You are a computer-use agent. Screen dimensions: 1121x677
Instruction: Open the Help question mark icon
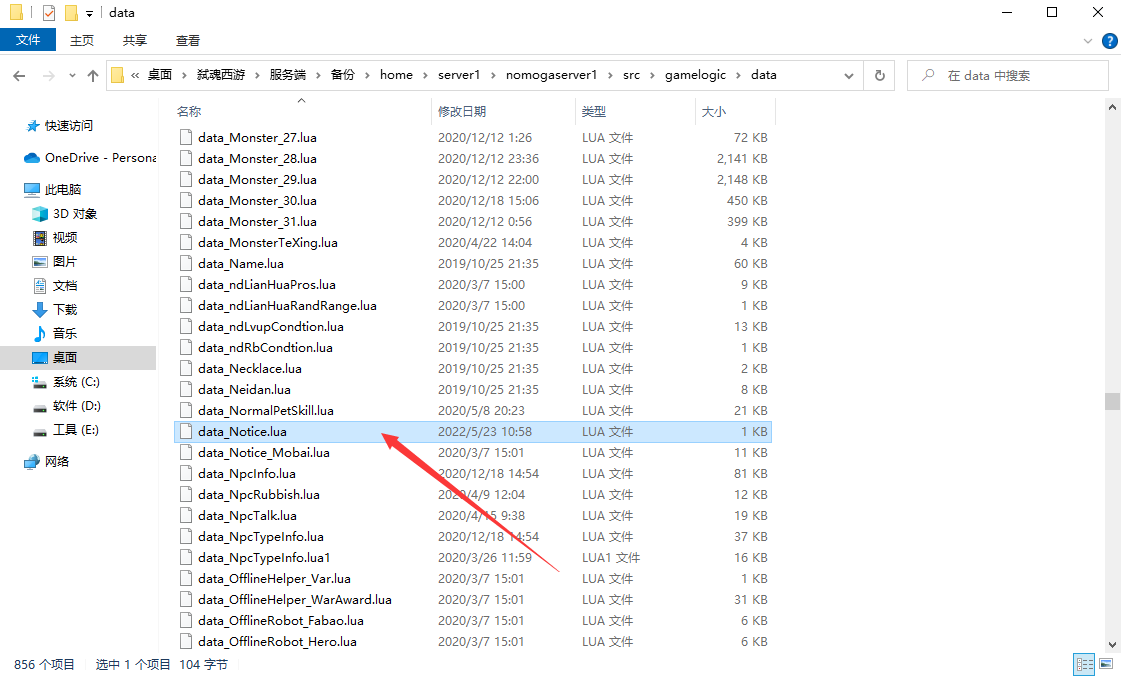pos(1109,41)
